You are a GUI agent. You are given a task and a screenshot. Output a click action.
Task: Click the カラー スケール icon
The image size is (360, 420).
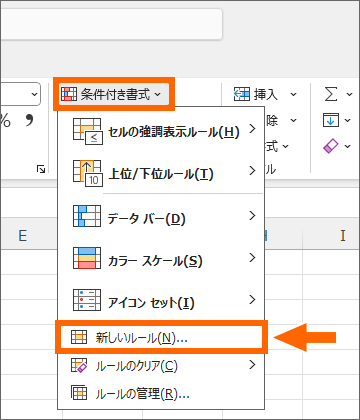(87, 258)
